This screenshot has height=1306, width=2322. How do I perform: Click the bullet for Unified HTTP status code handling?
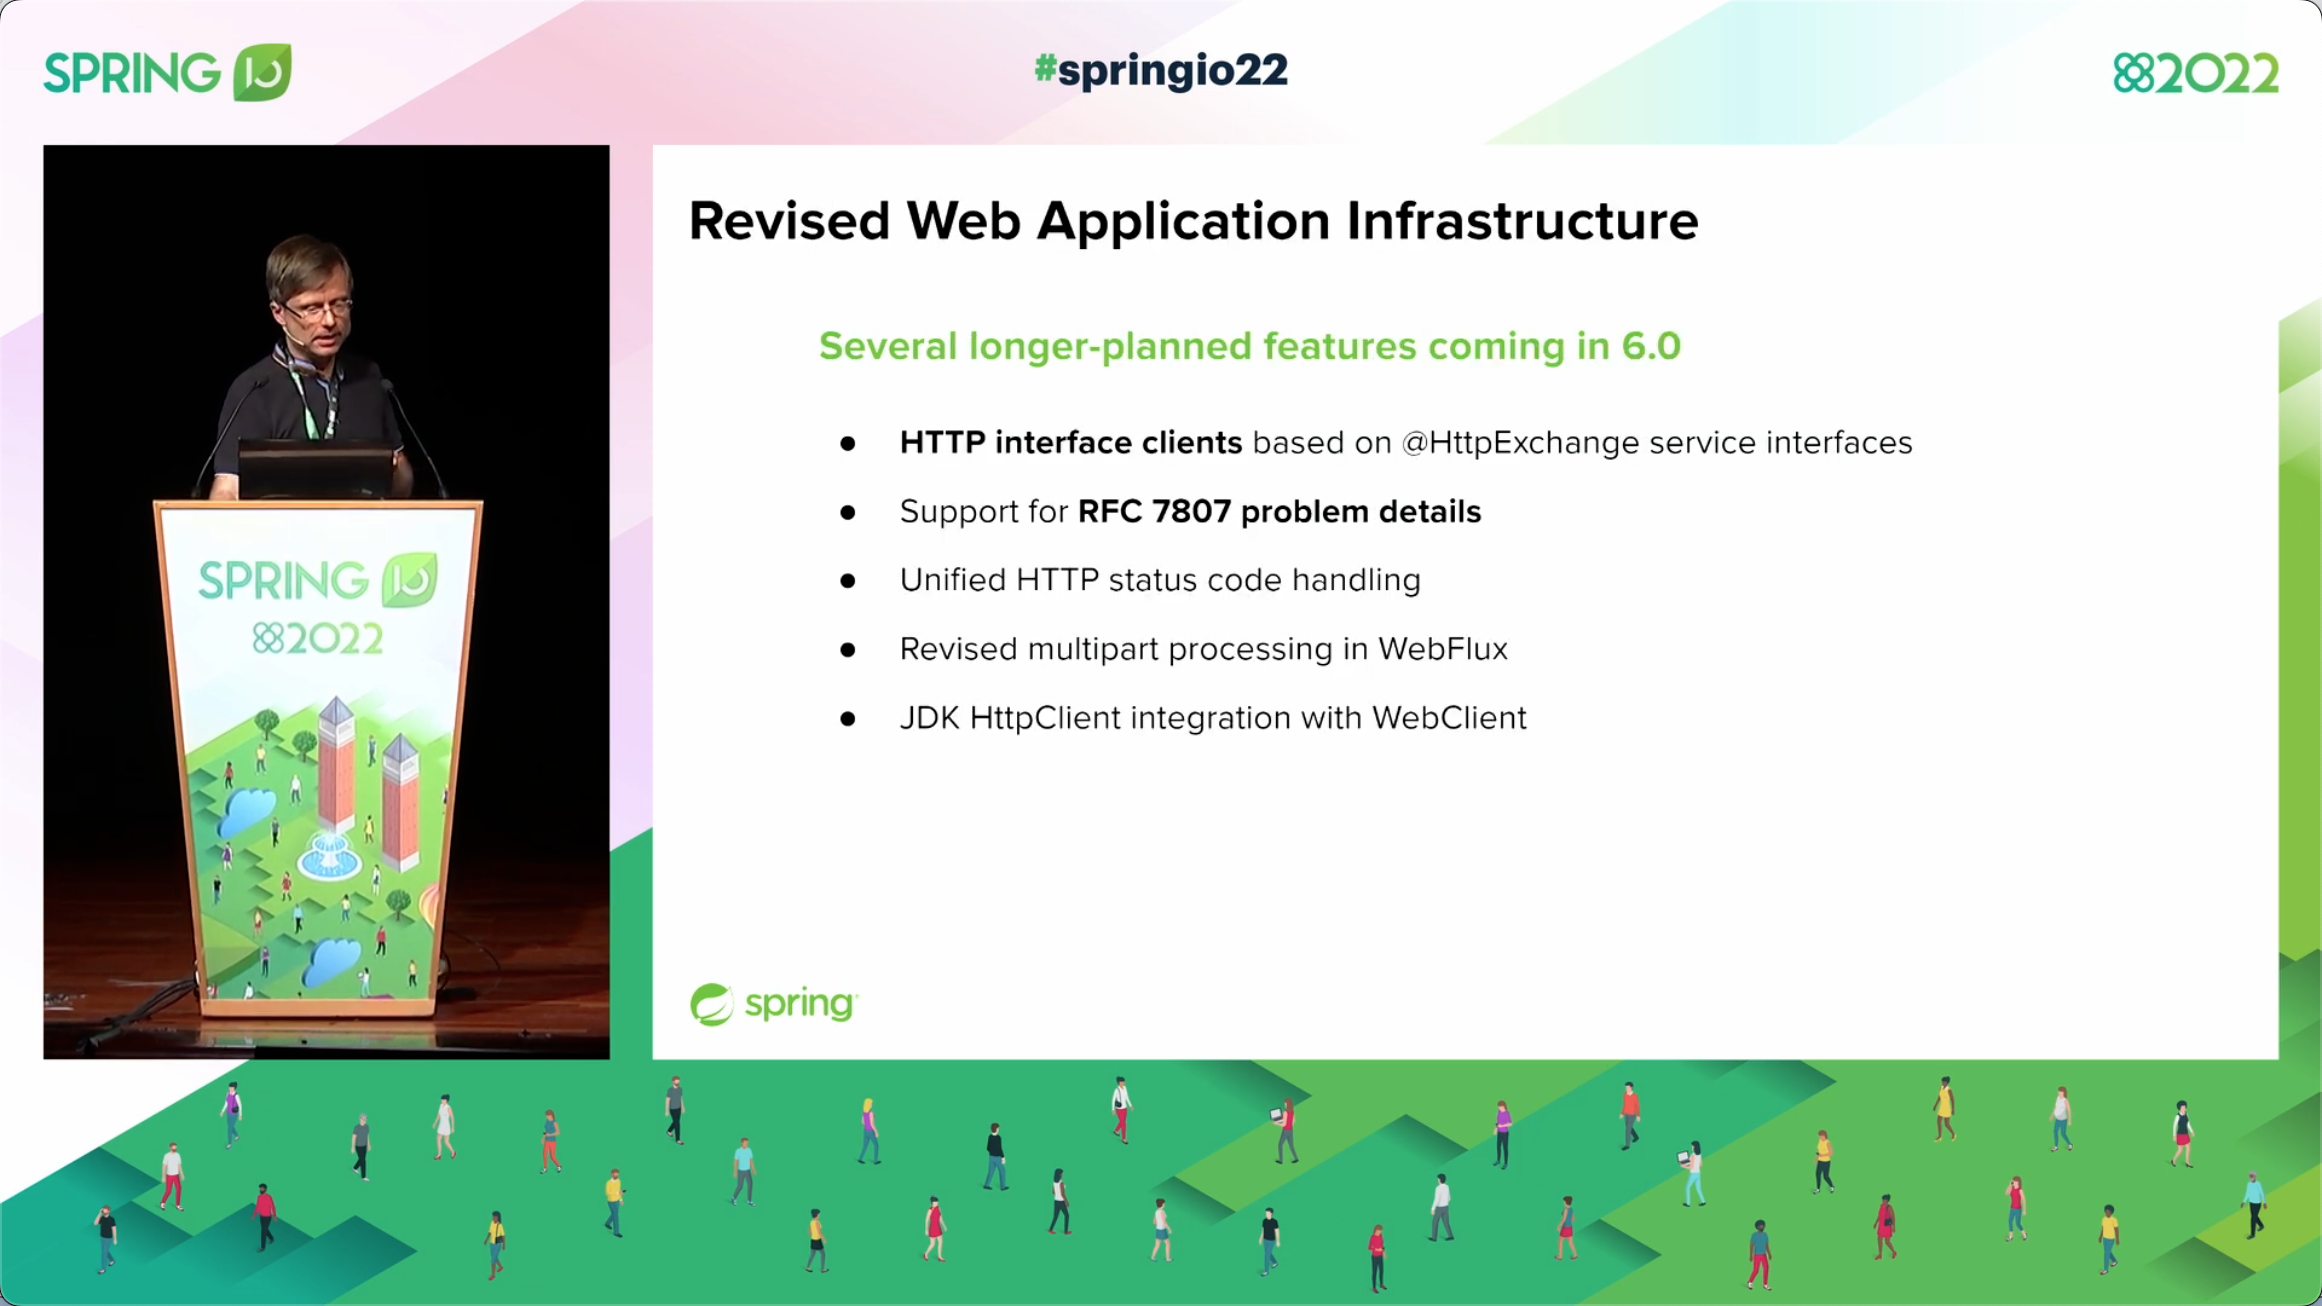[849, 580]
